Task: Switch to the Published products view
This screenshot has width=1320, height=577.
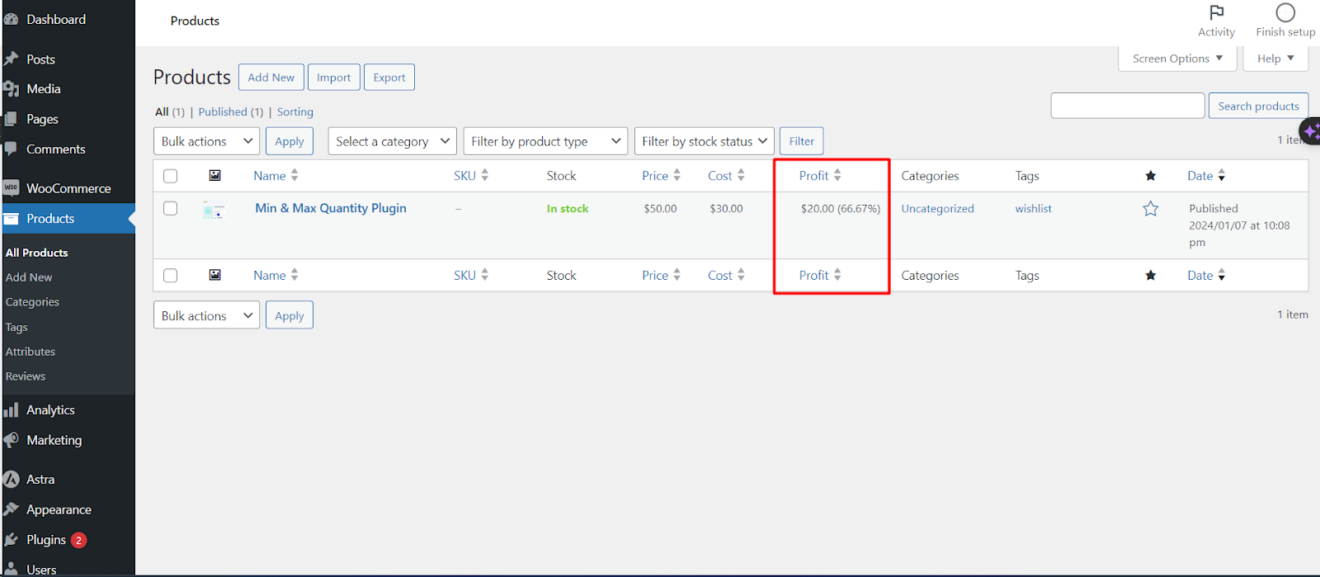Action: [x=220, y=111]
